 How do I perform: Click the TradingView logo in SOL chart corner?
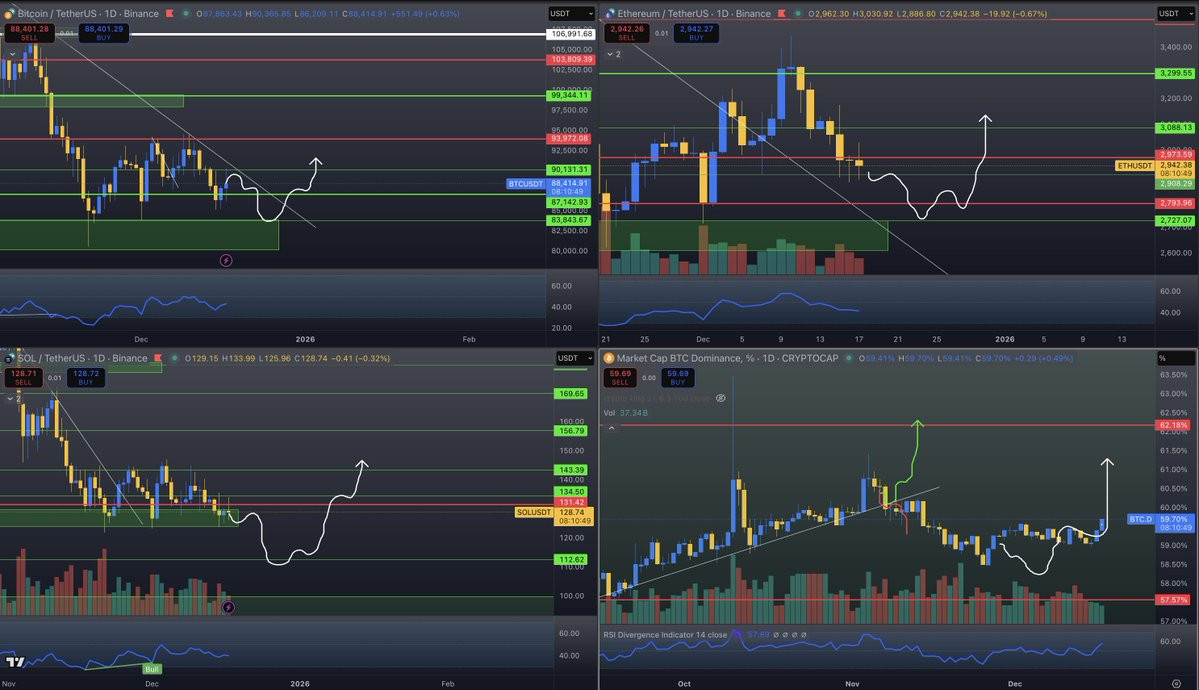pyautogui.click(x=15, y=662)
